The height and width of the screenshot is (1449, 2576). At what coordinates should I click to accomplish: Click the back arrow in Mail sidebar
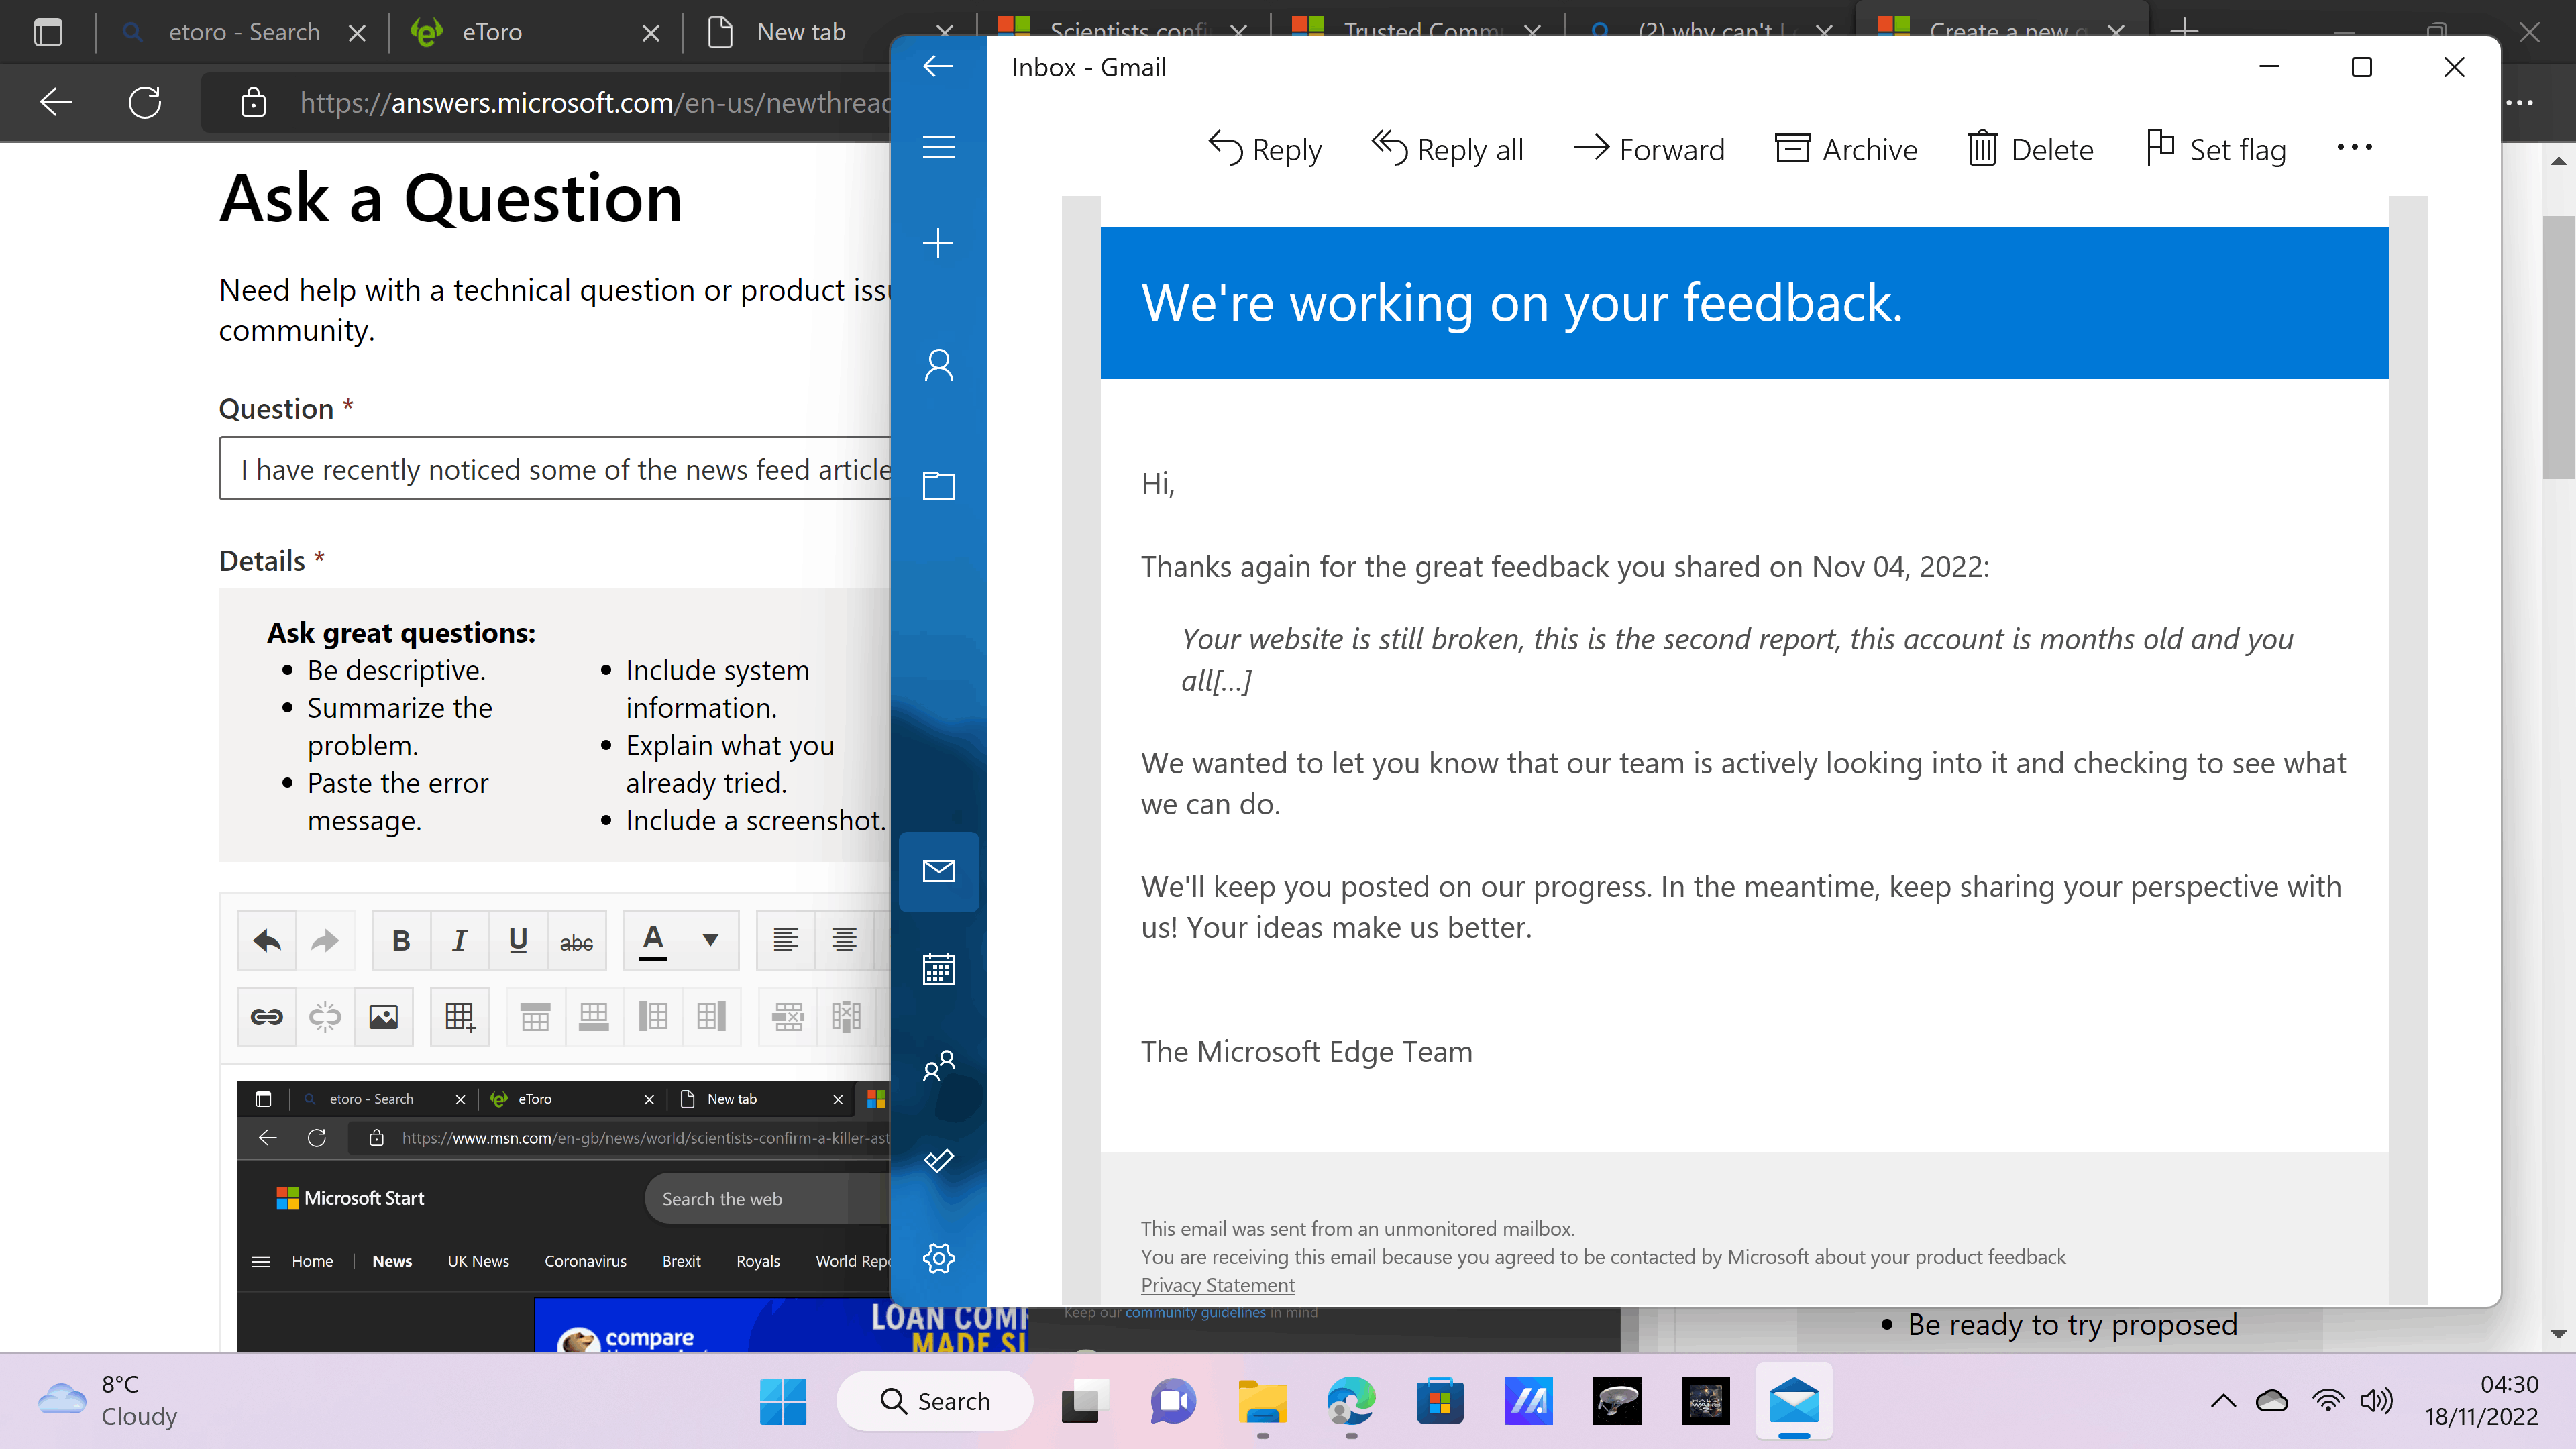point(938,67)
